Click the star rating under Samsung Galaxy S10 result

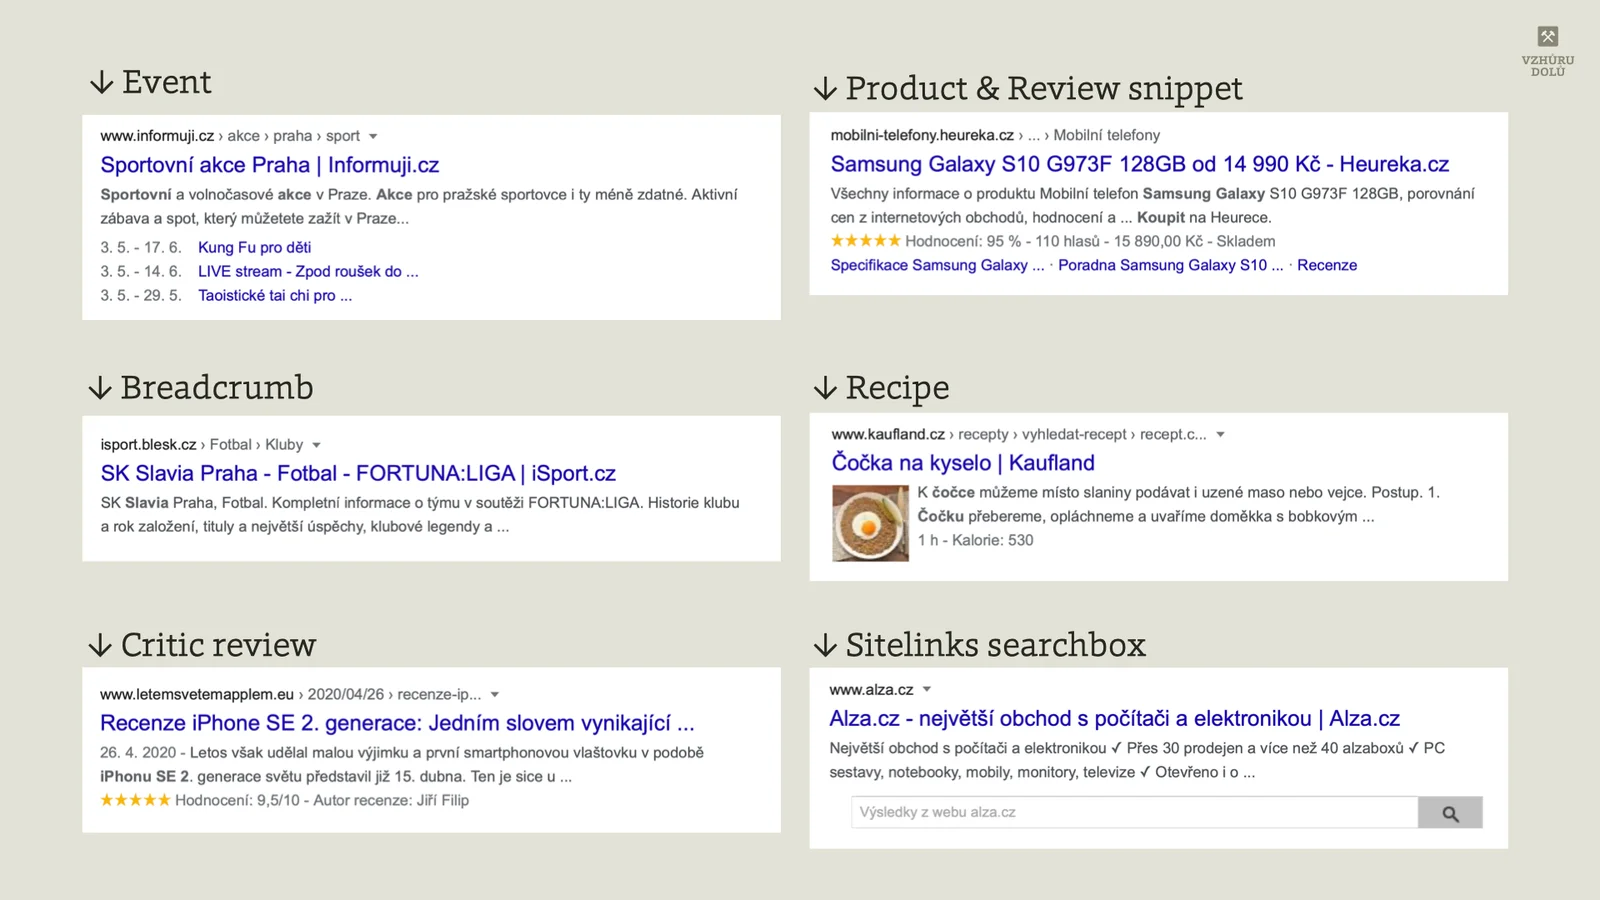coord(866,240)
